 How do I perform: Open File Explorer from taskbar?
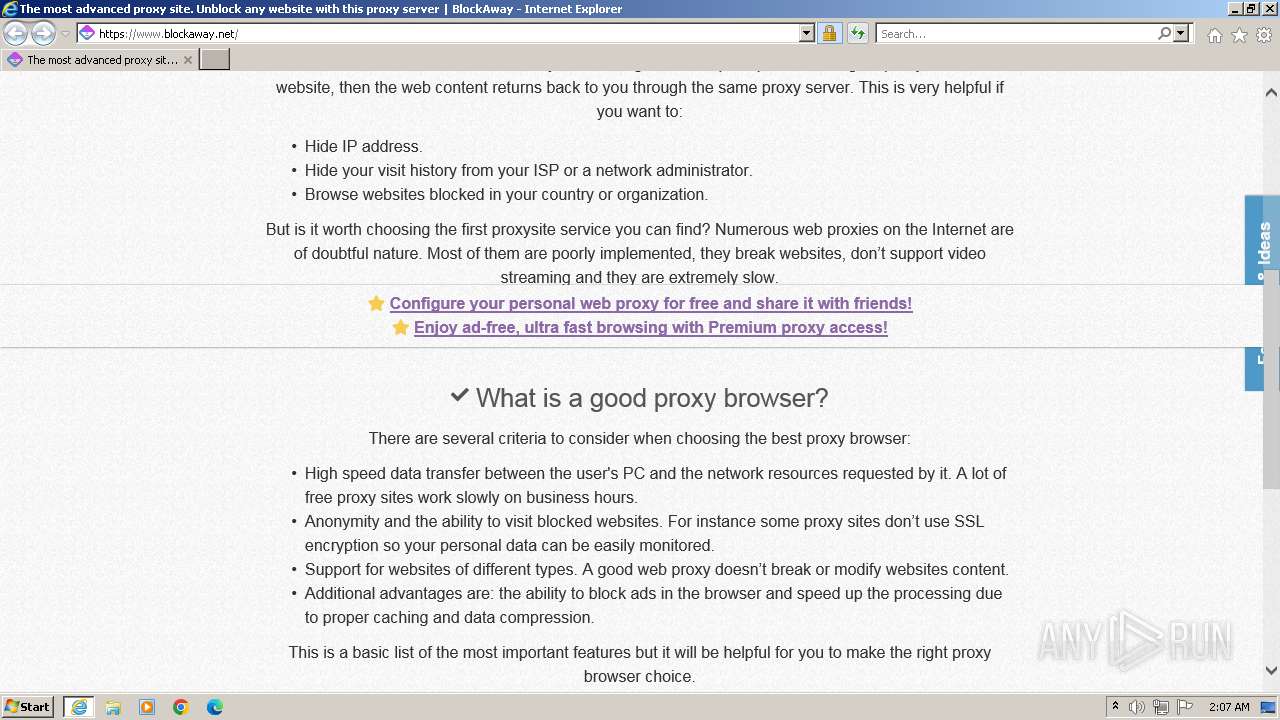coord(113,707)
